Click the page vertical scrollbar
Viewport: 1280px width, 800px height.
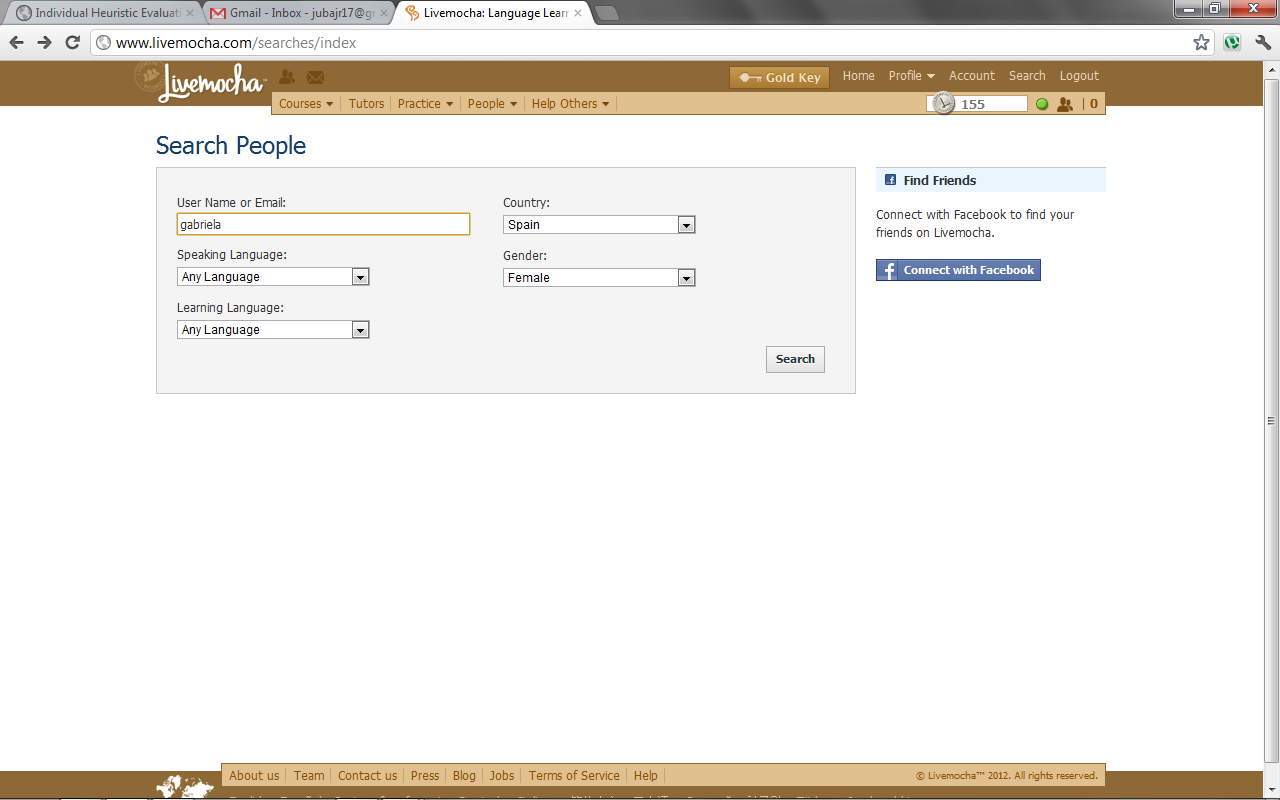pos(1271,420)
